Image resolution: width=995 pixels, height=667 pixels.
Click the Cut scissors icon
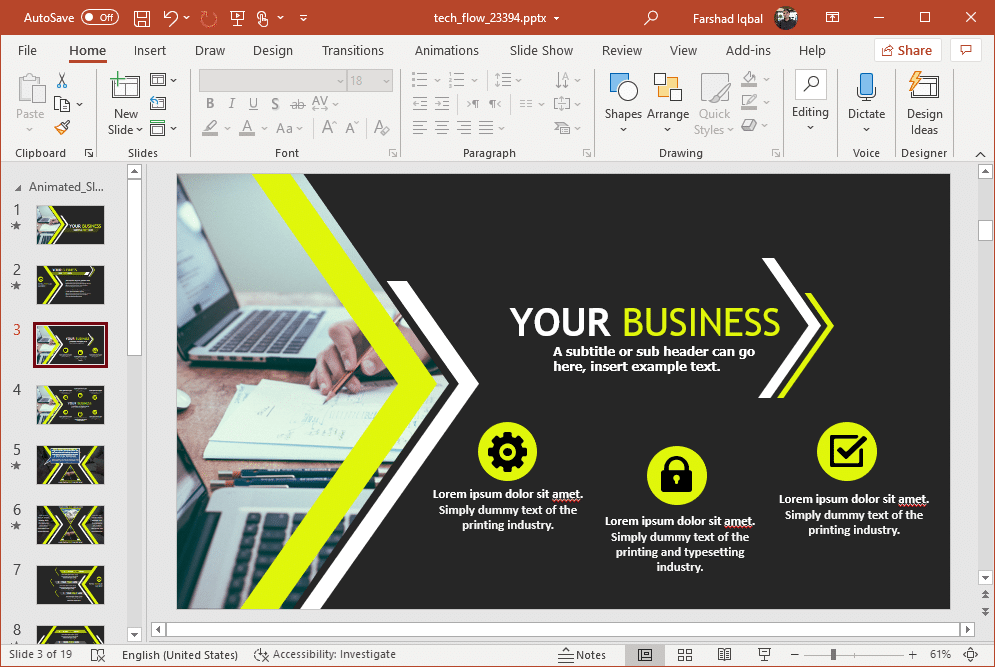click(x=62, y=81)
